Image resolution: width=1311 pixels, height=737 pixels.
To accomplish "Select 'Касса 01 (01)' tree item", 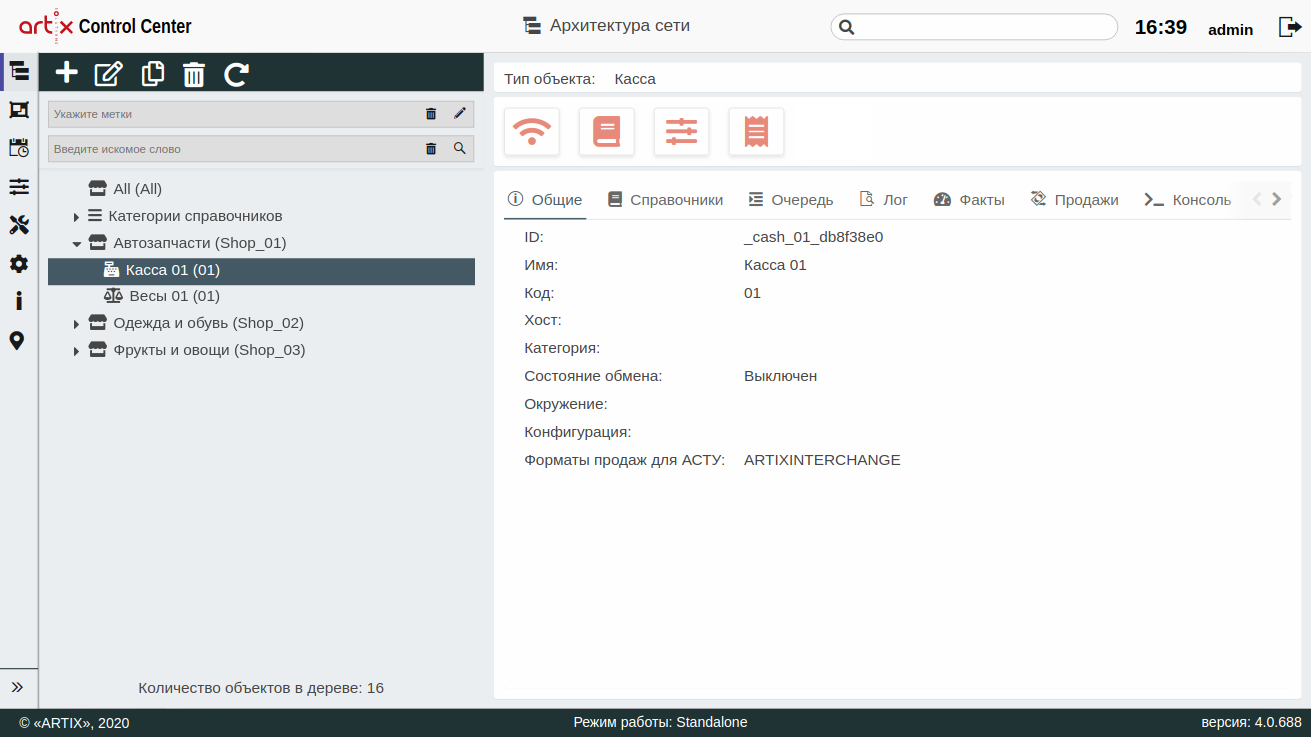I will [x=261, y=270].
